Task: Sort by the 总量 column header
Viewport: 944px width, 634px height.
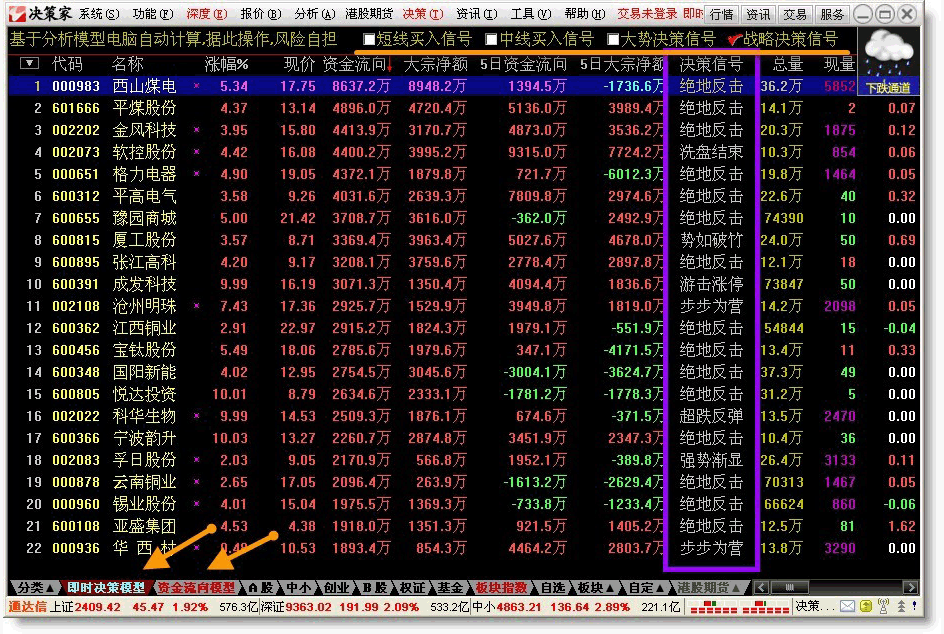Action: pyautogui.click(x=787, y=64)
